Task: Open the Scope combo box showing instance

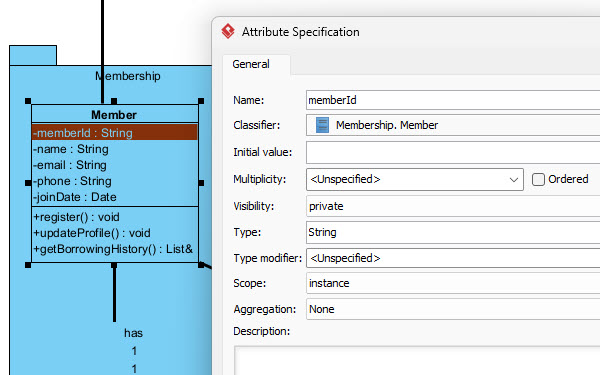Action: pos(453,283)
